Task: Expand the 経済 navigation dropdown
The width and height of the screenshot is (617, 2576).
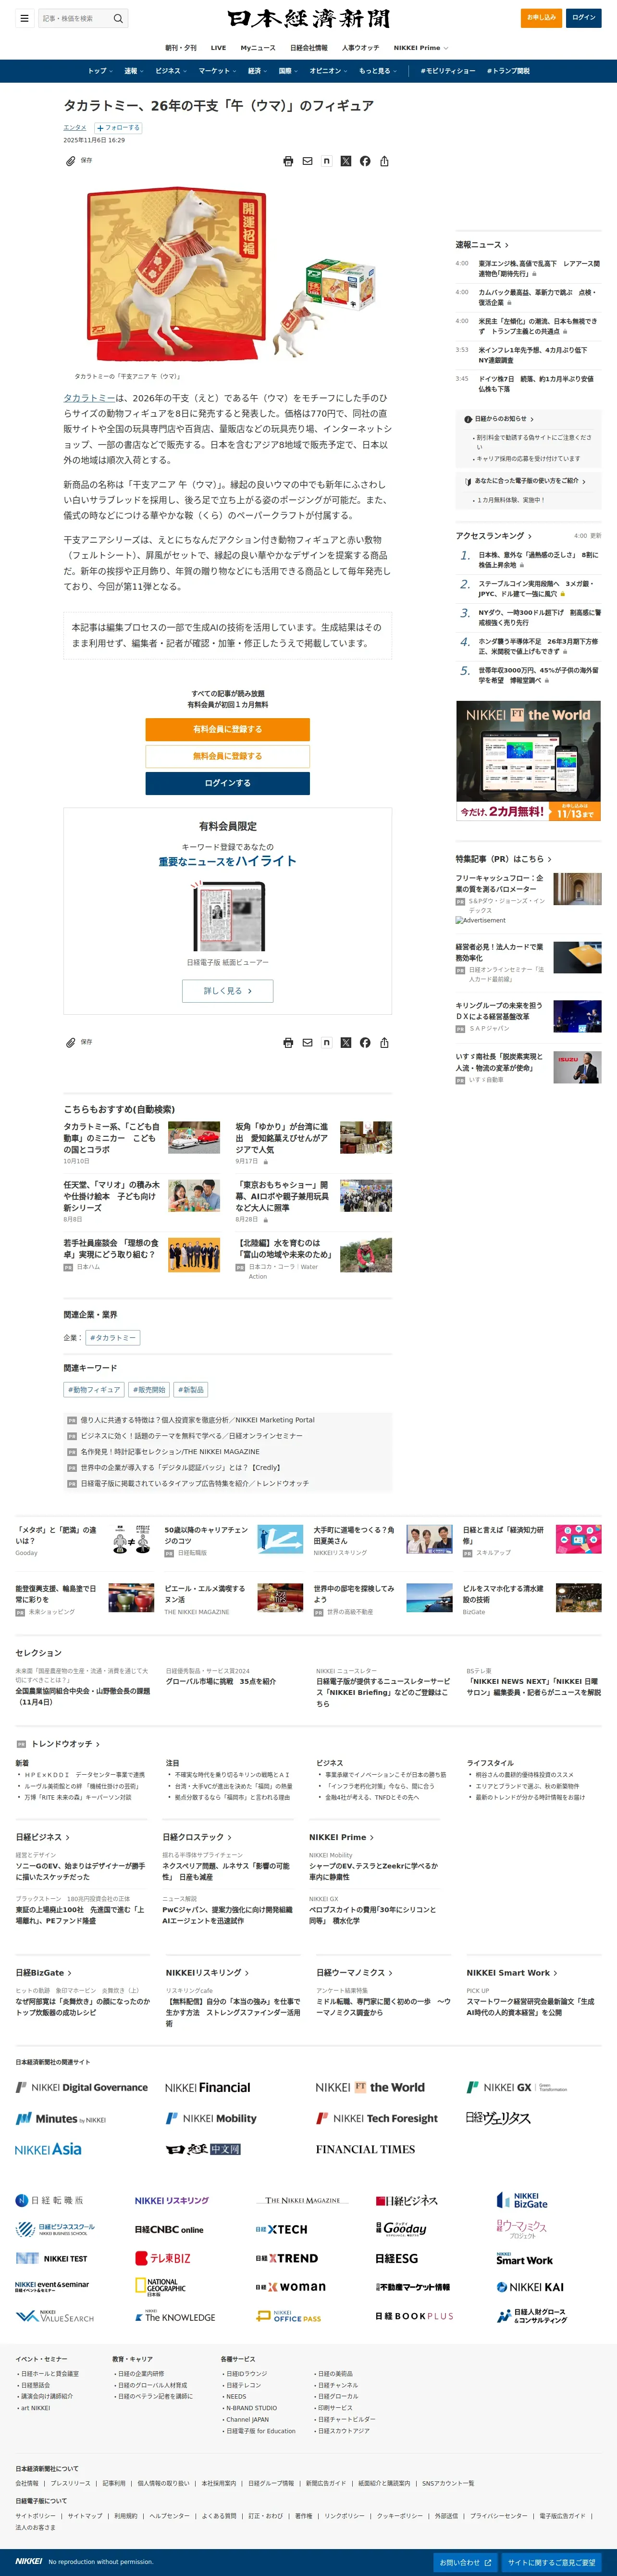Action: [257, 71]
